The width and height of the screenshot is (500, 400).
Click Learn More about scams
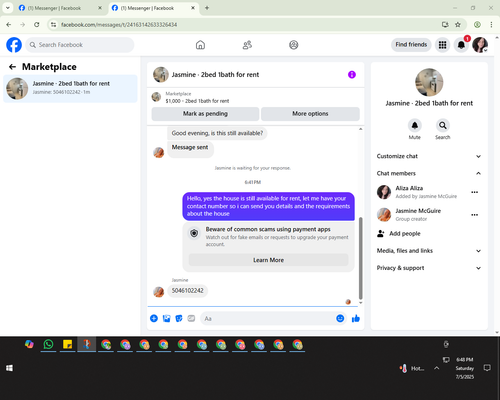pyautogui.click(x=269, y=260)
